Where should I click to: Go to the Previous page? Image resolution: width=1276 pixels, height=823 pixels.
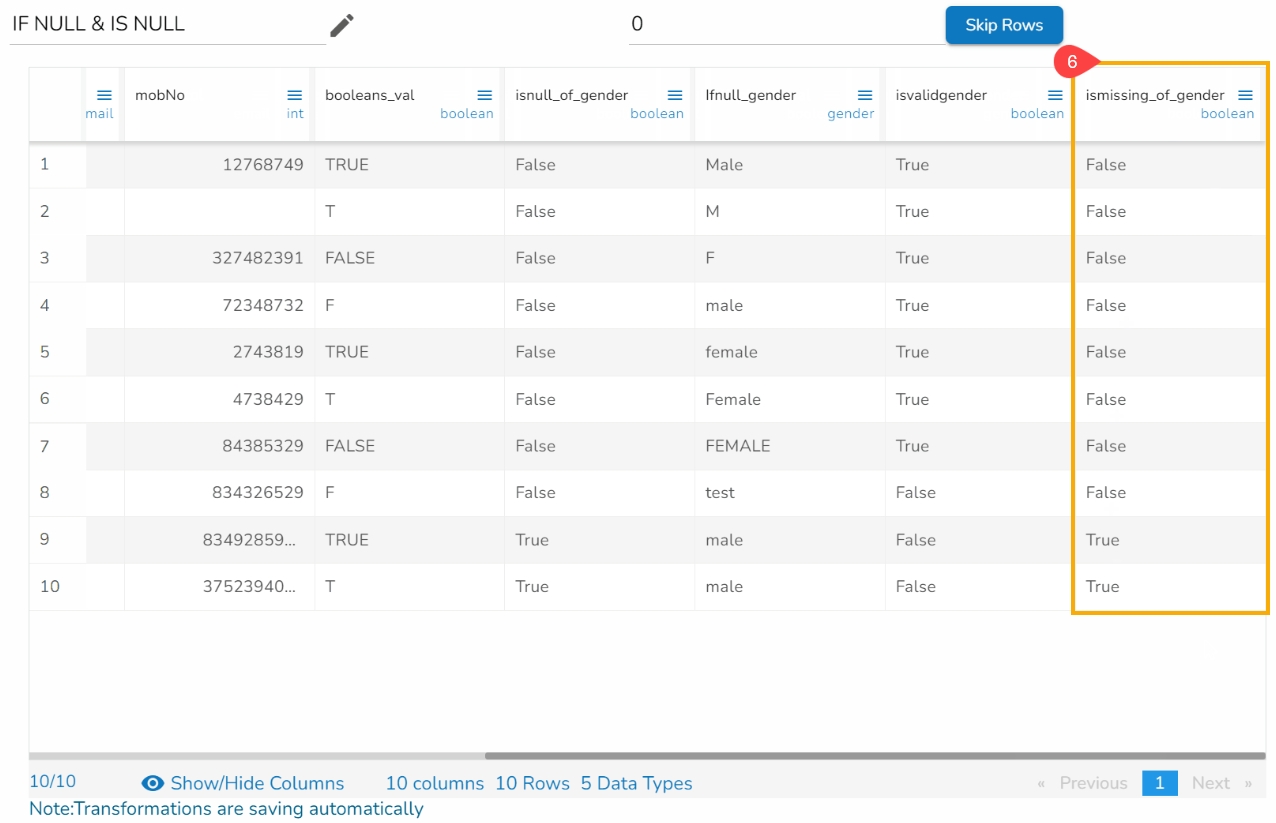1092,783
